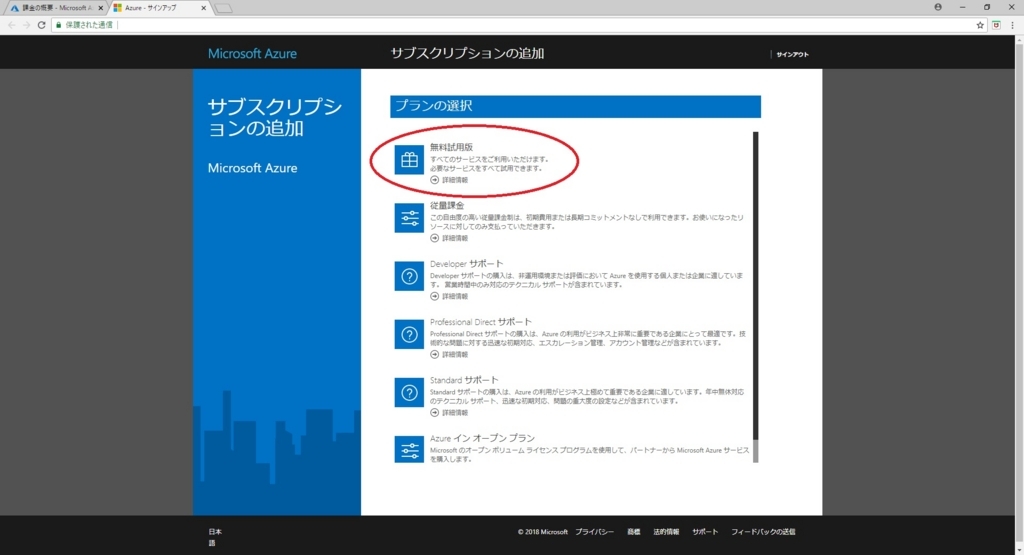Open 詳細情報 under 従量課金

pyautogui.click(x=449, y=238)
